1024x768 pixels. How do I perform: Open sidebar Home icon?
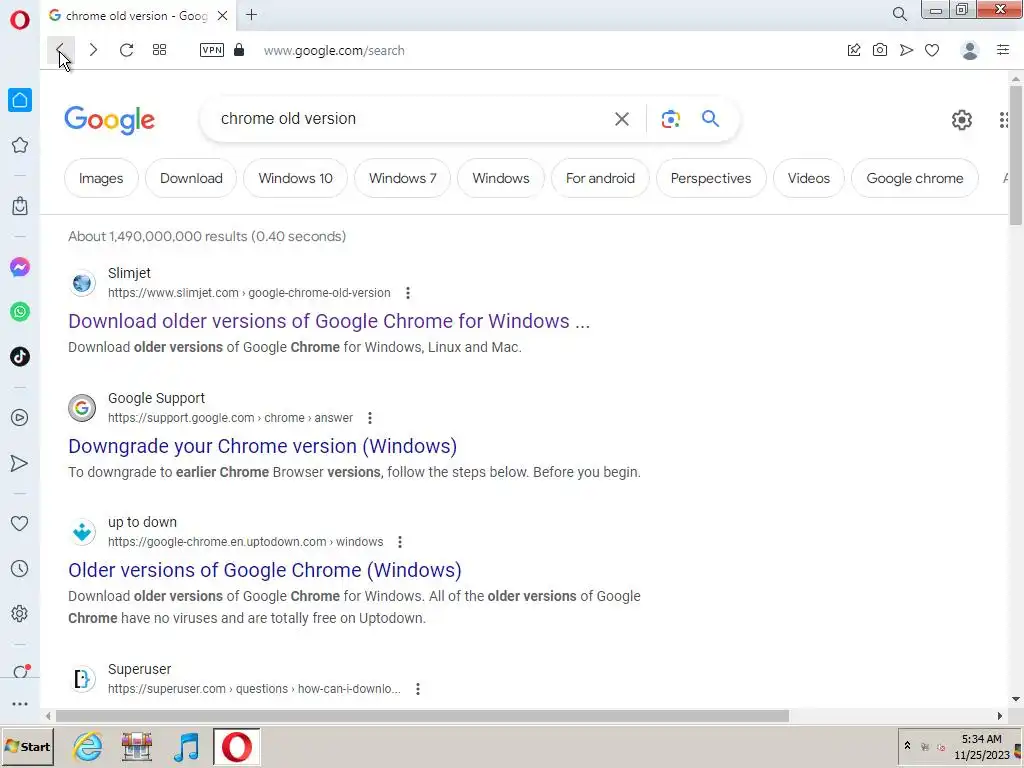pyautogui.click(x=20, y=101)
